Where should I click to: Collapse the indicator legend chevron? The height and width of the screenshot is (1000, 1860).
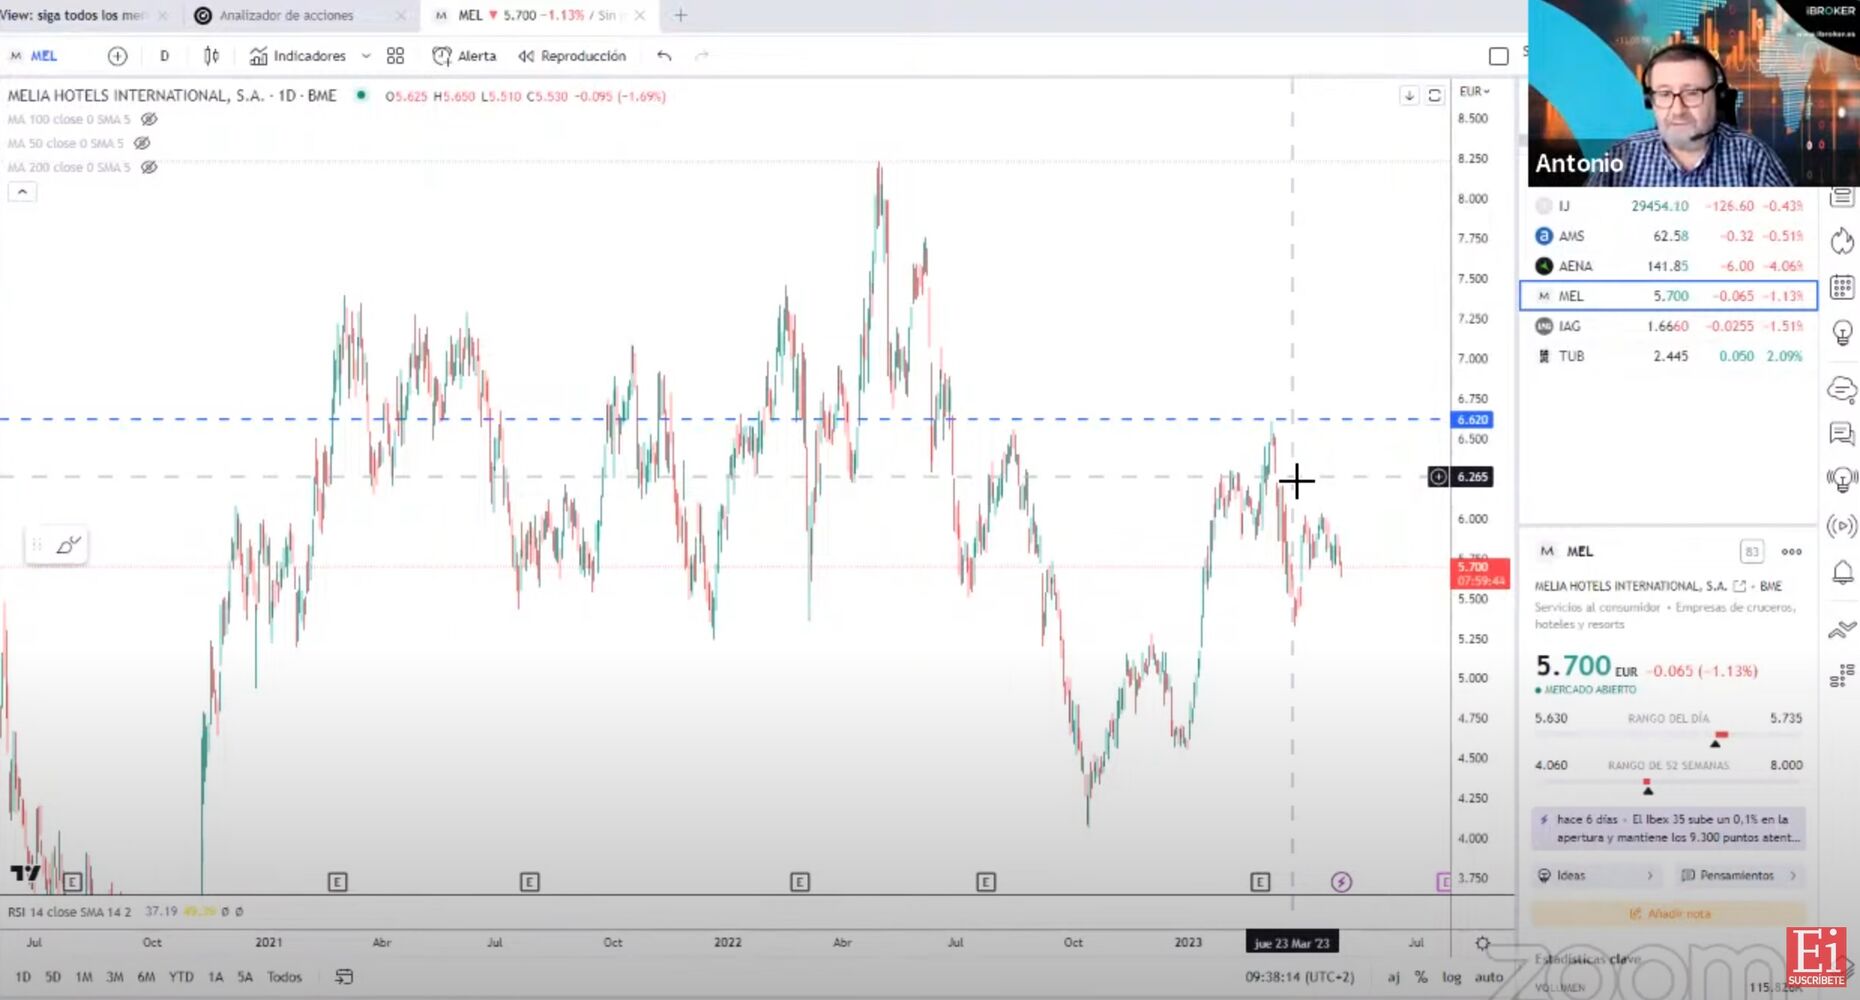22,192
